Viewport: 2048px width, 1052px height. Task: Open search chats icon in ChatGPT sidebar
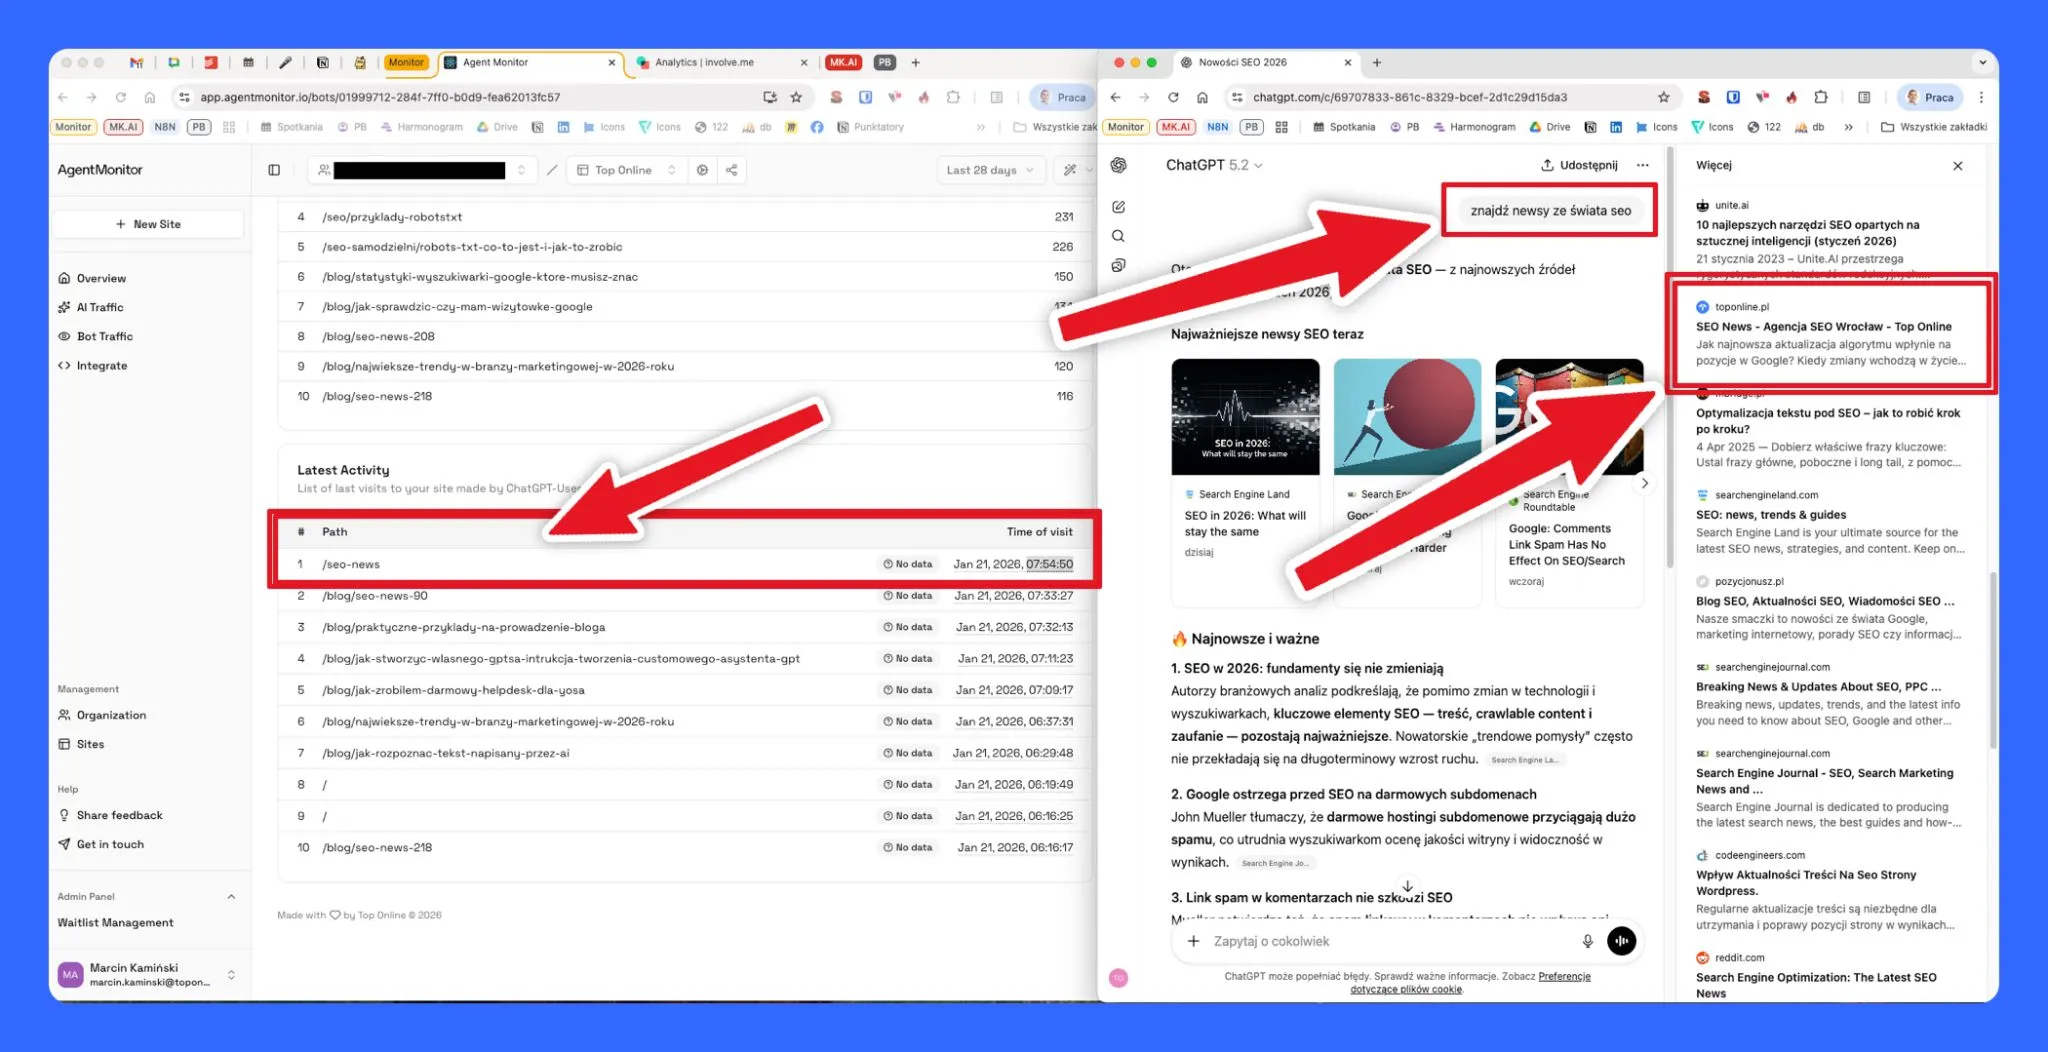tap(1119, 236)
